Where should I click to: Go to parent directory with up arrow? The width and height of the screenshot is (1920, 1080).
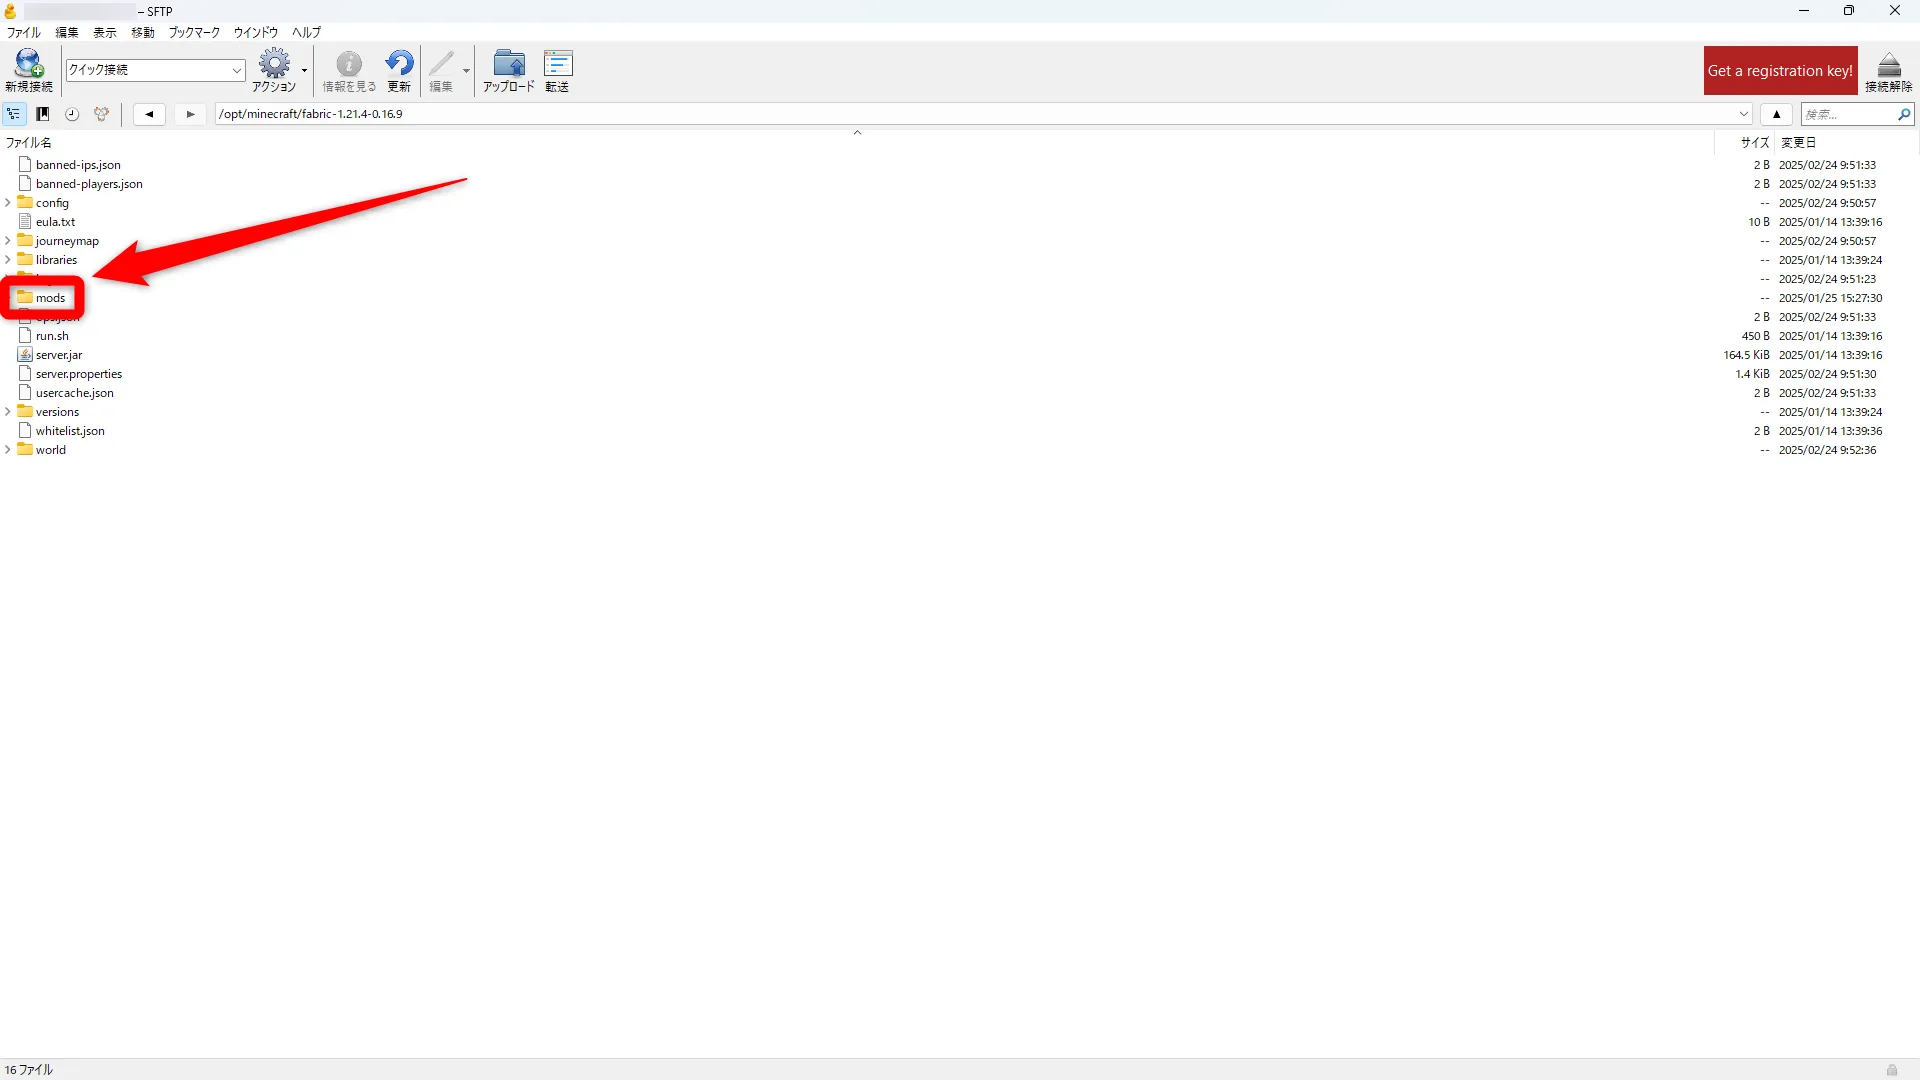1777,114
